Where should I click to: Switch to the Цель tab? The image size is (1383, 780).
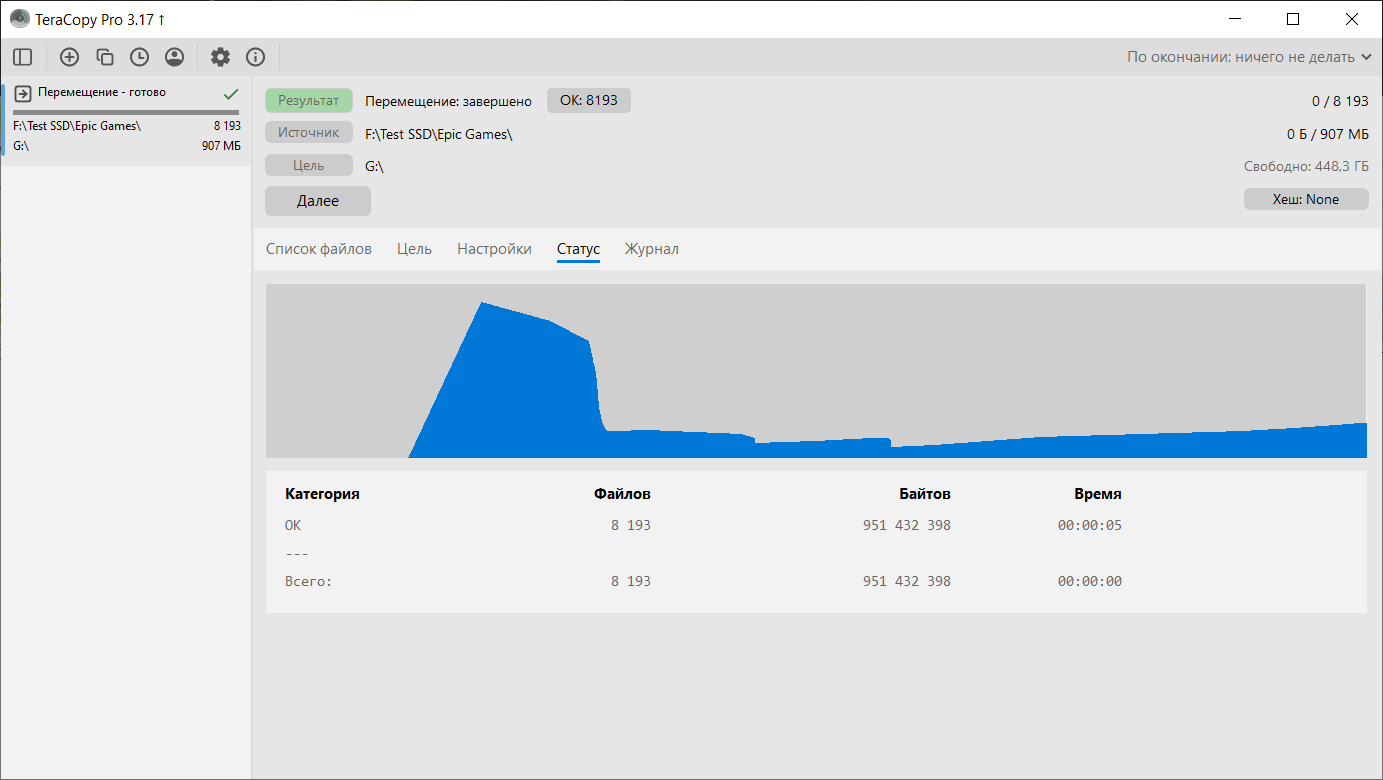pyautogui.click(x=414, y=249)
